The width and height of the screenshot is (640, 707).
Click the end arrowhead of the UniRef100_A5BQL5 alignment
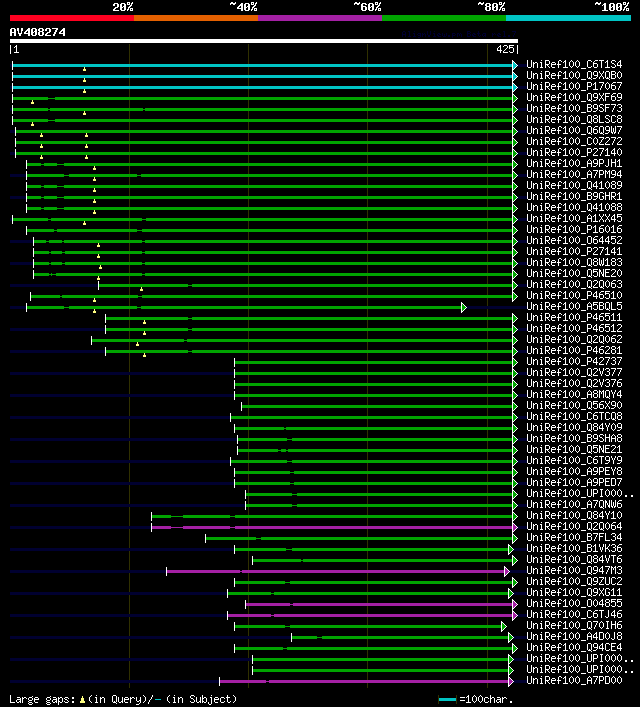point(464,308)
